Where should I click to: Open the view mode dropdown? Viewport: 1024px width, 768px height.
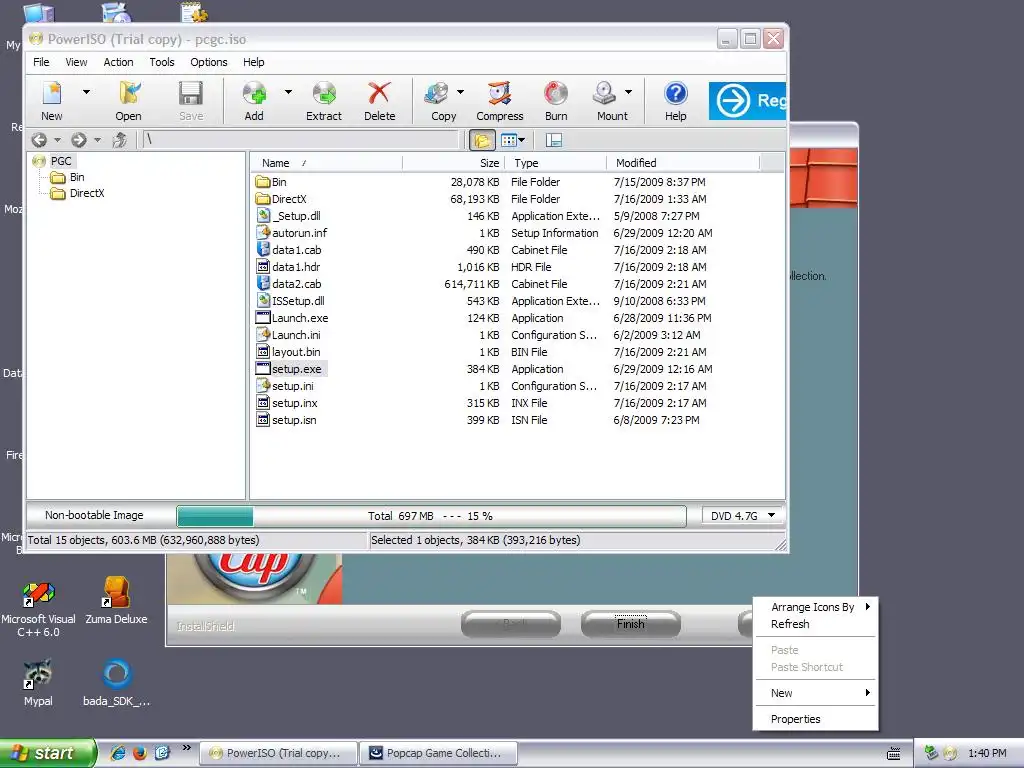click(513, 140)
